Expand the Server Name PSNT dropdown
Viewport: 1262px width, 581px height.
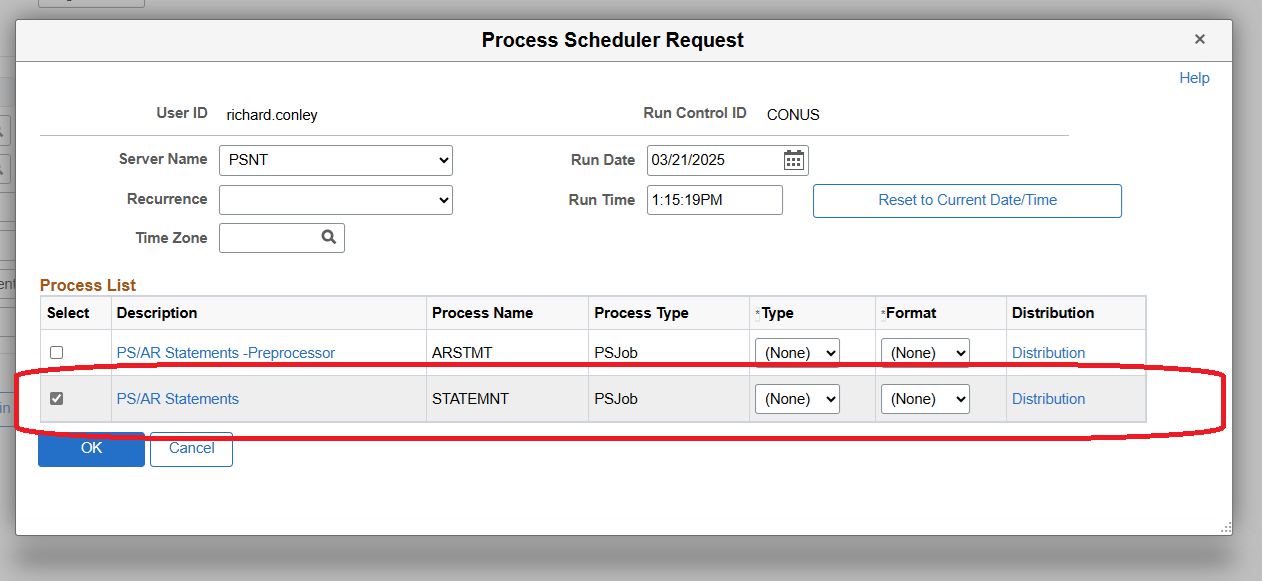(336, 160)
